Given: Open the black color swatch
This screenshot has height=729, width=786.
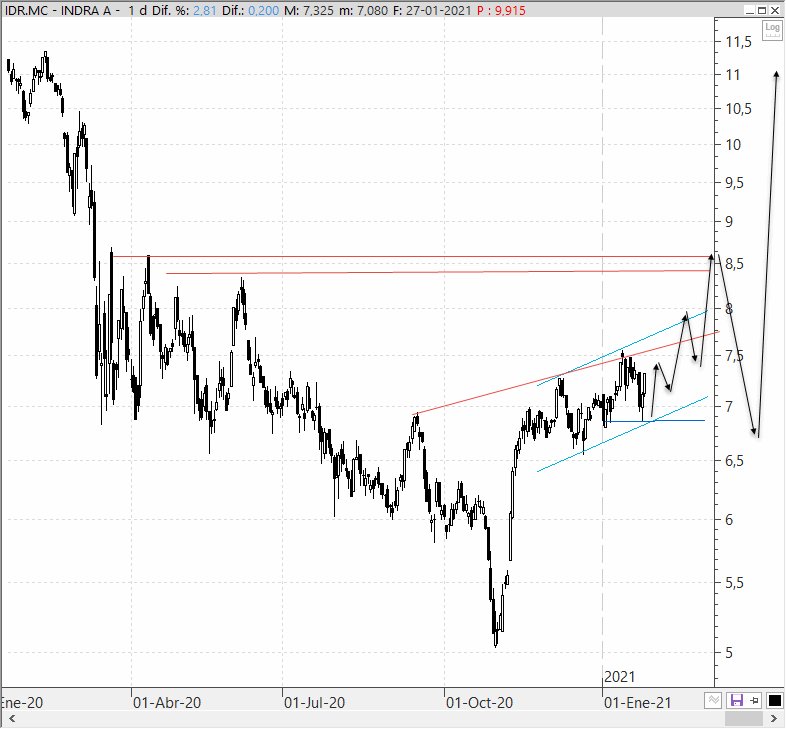Looking at the screenshot, I should (x=774, y=700).
